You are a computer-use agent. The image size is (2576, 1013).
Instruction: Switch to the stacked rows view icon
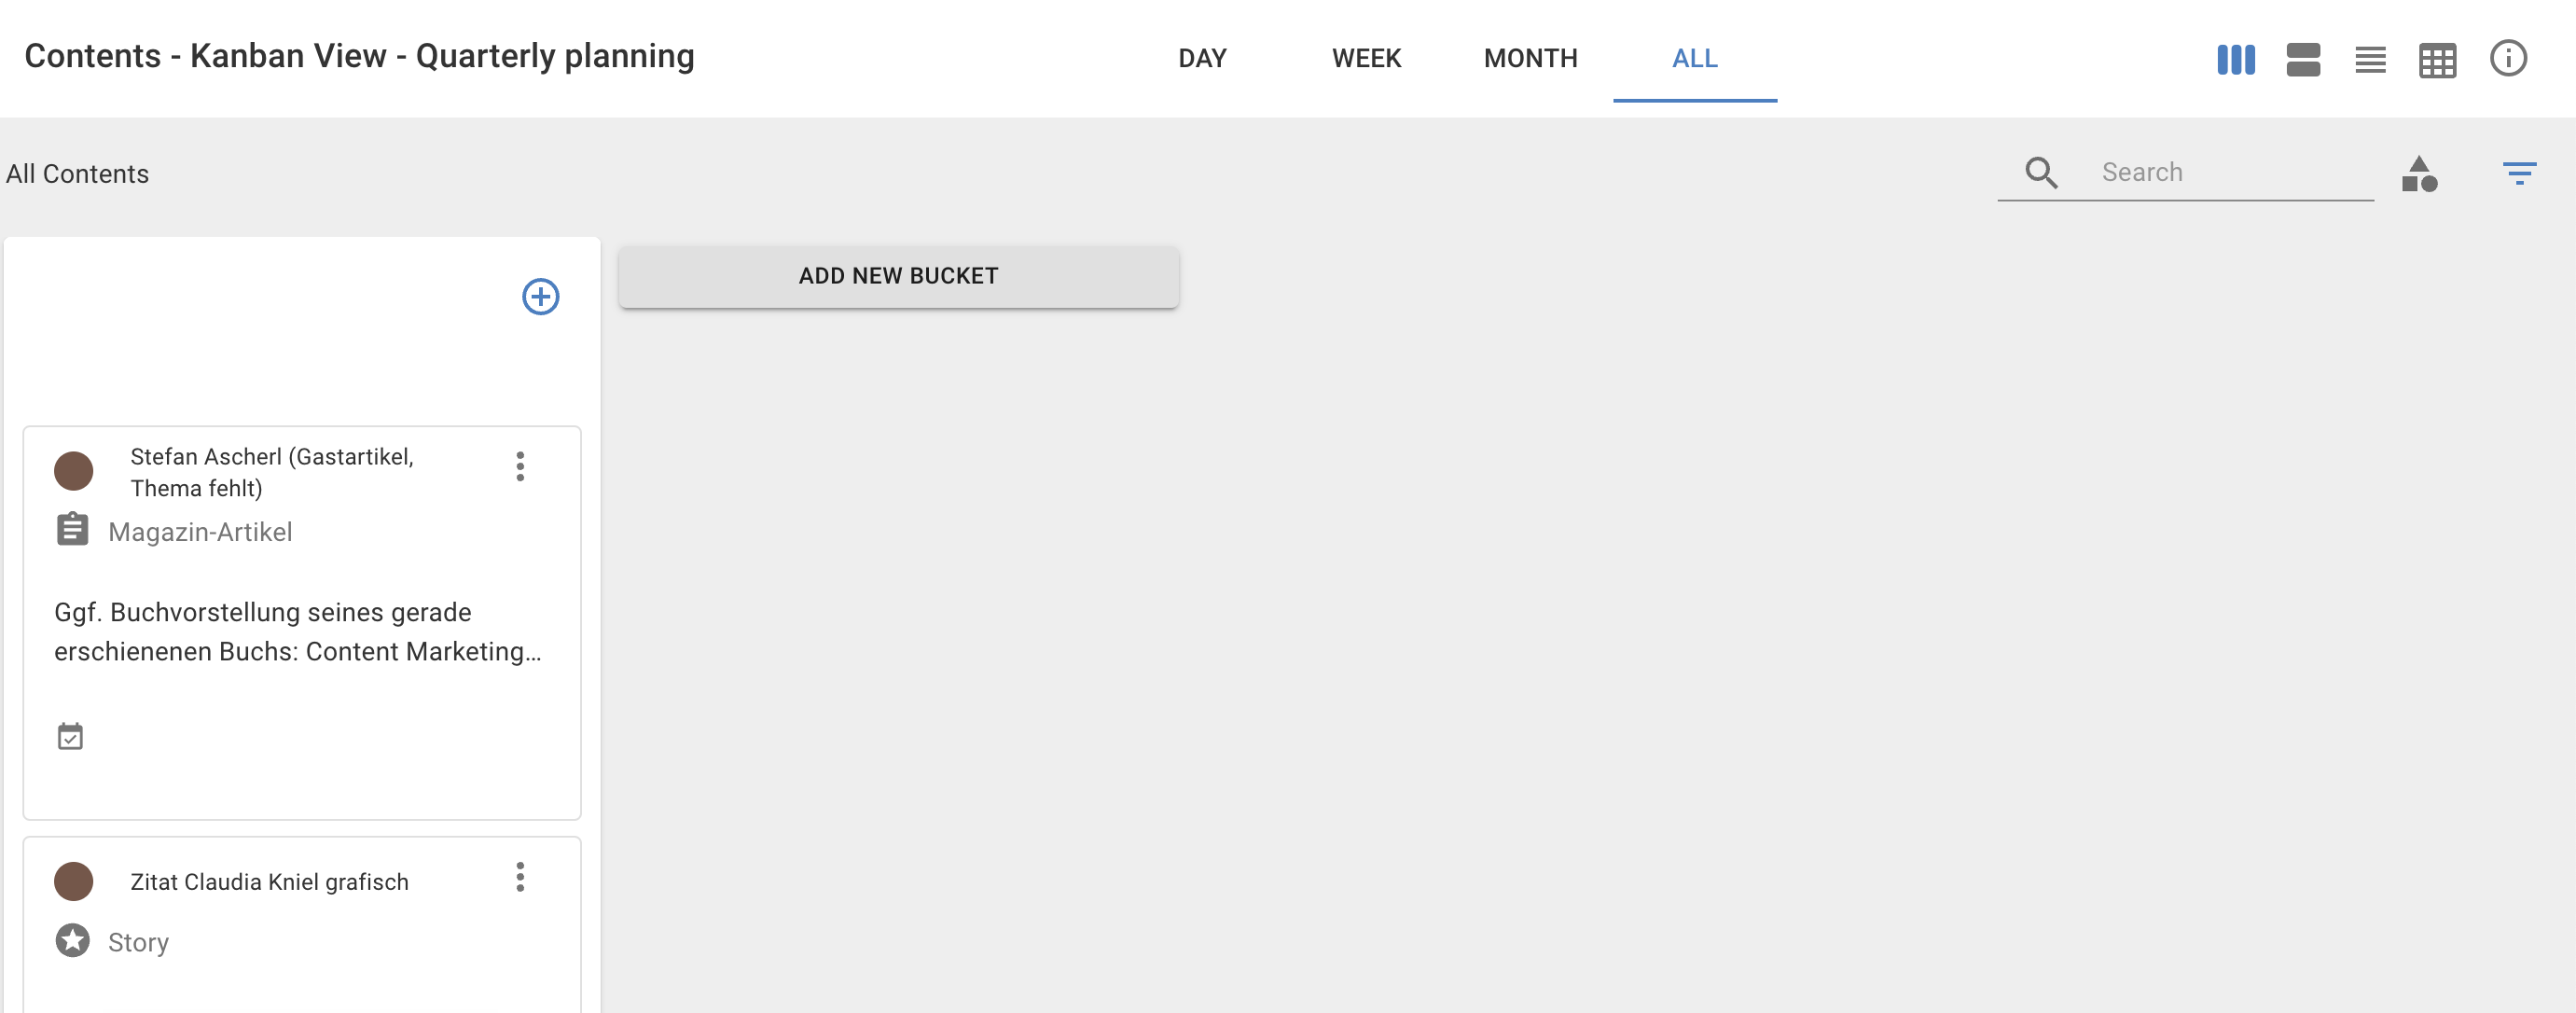pyautogui.click(x=2302, y=59)
